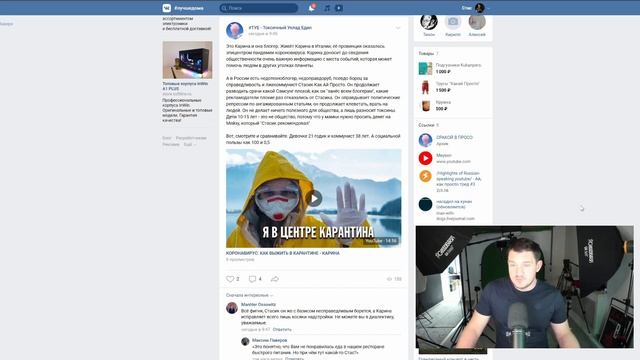The width and height of the screenshot is (640, 360).
Task: Expand the 'Ещё' footer dropdown
Action: click(x=190, y=144)
